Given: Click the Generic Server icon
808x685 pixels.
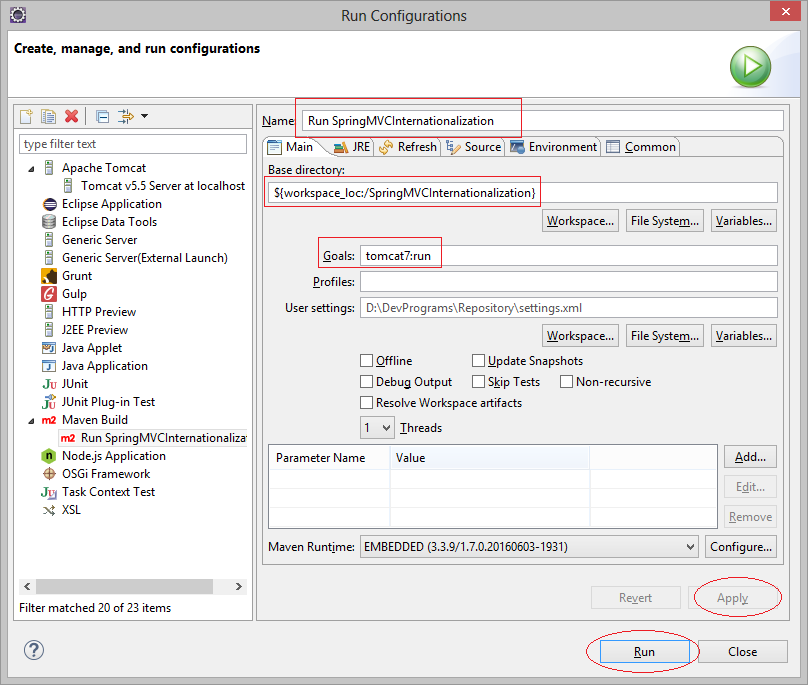Looking at the screenshot, I should tap(49, 240).
